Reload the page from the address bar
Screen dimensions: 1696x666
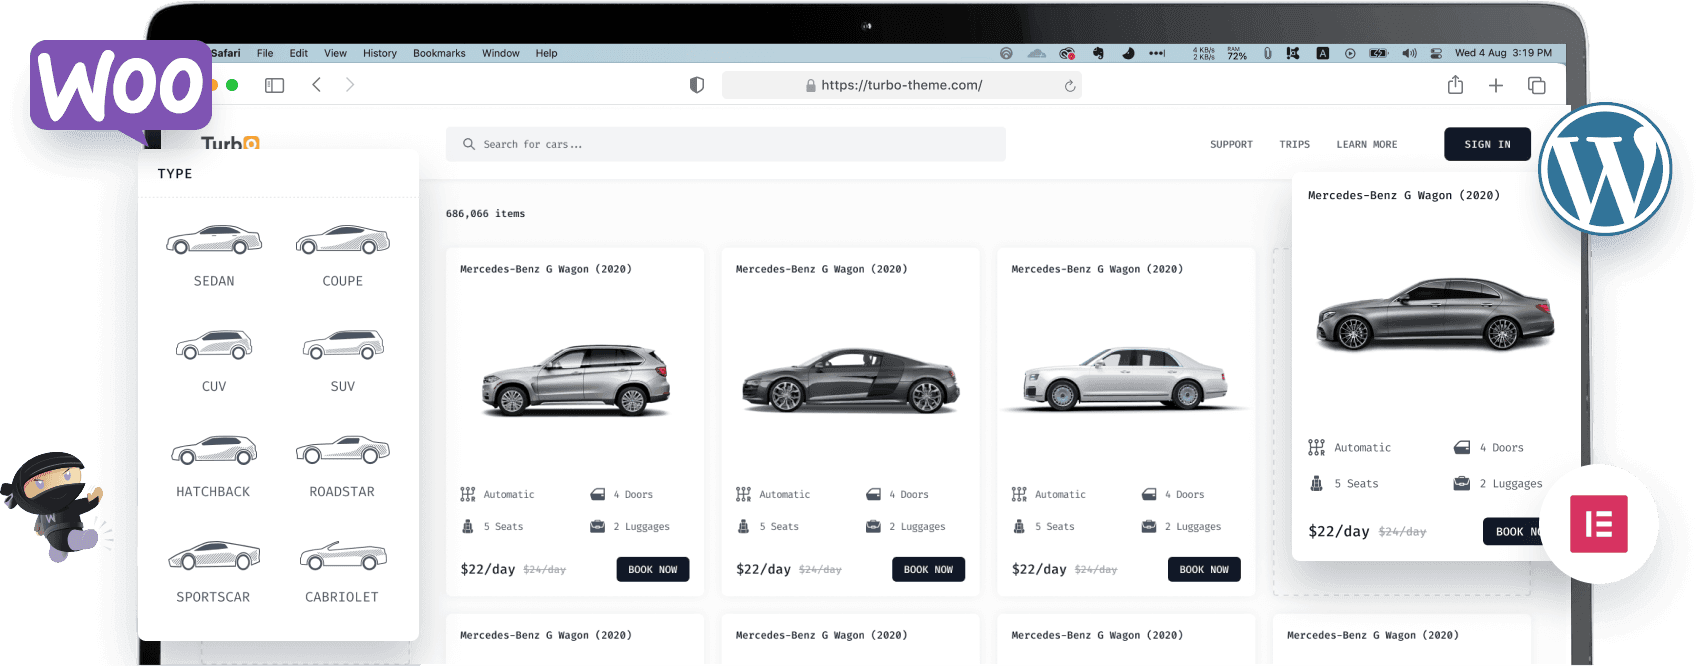point(1070,86)
